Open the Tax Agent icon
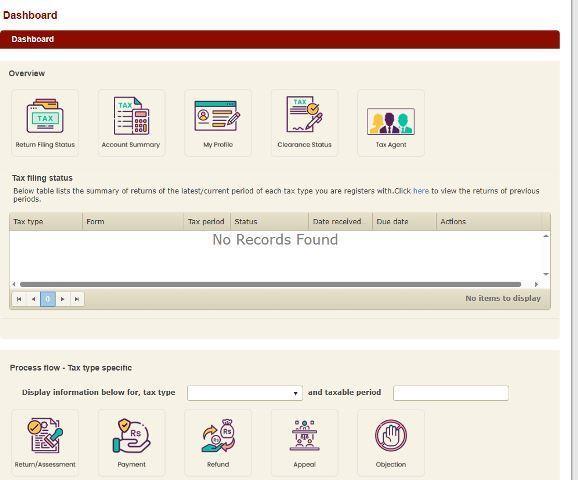This screenshot has height=480, width=578. pos(391,123)
